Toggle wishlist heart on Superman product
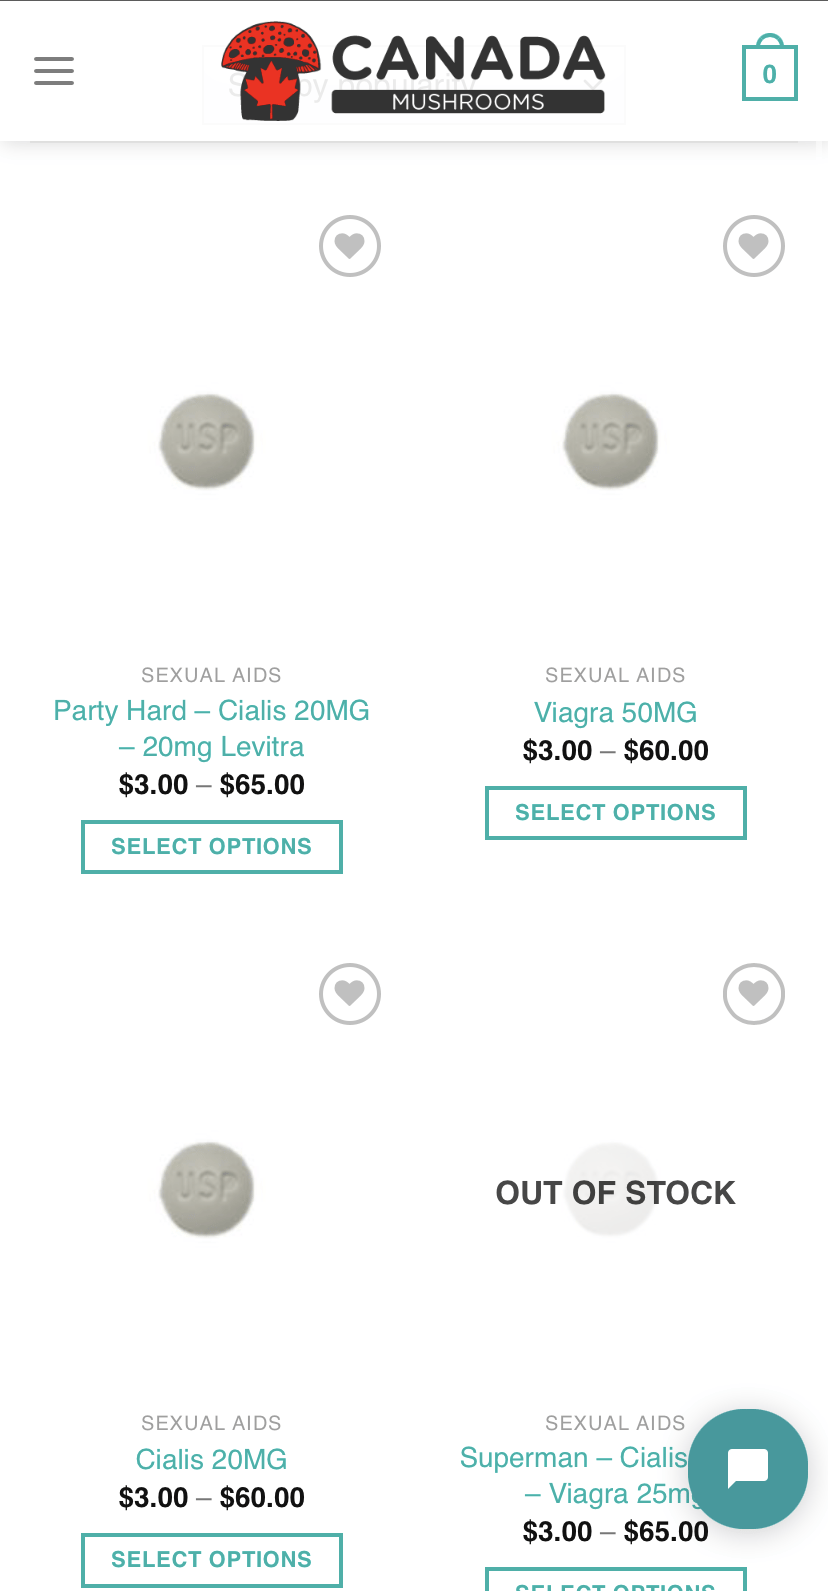The width and height of the screenshot is (828, 1591). tap(754, 994)
